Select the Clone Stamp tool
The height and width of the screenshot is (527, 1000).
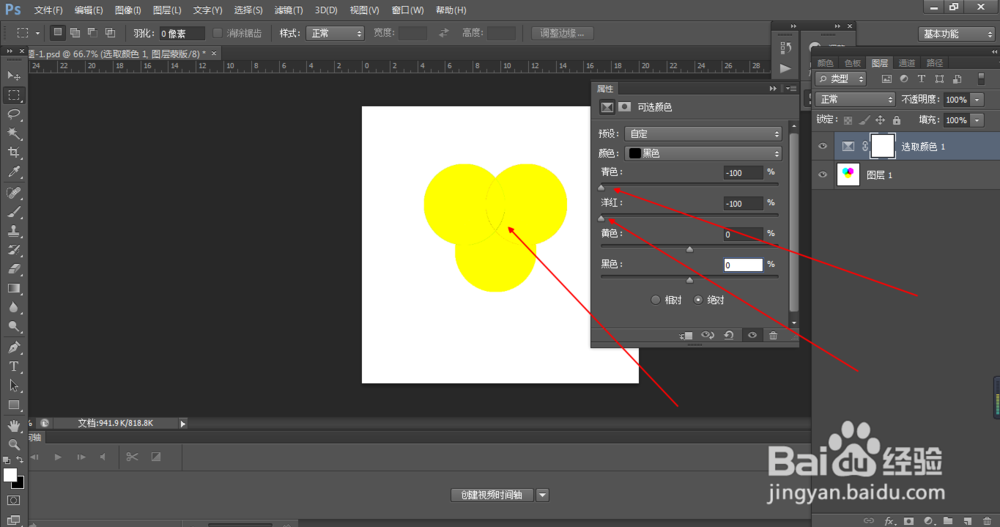click(13, 231)
